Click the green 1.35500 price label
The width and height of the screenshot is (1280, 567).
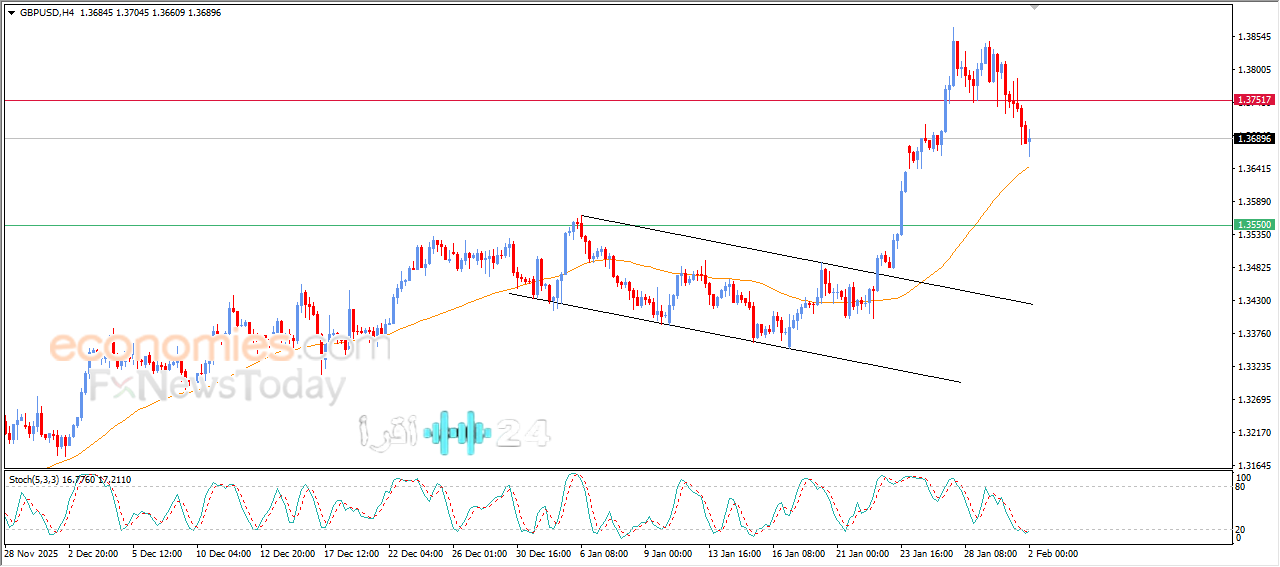(1254, 225)
